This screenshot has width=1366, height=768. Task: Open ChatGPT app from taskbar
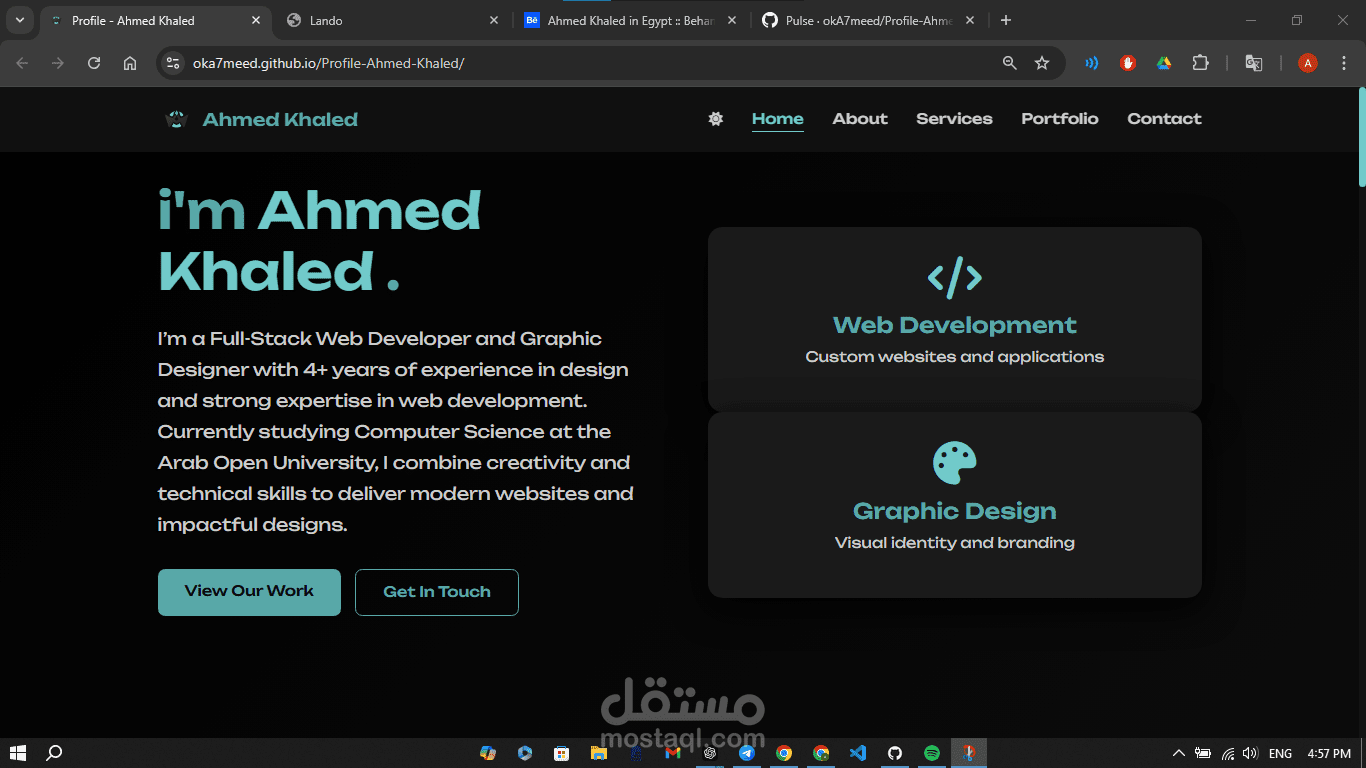pyautogui.click(x=710, y=753)
